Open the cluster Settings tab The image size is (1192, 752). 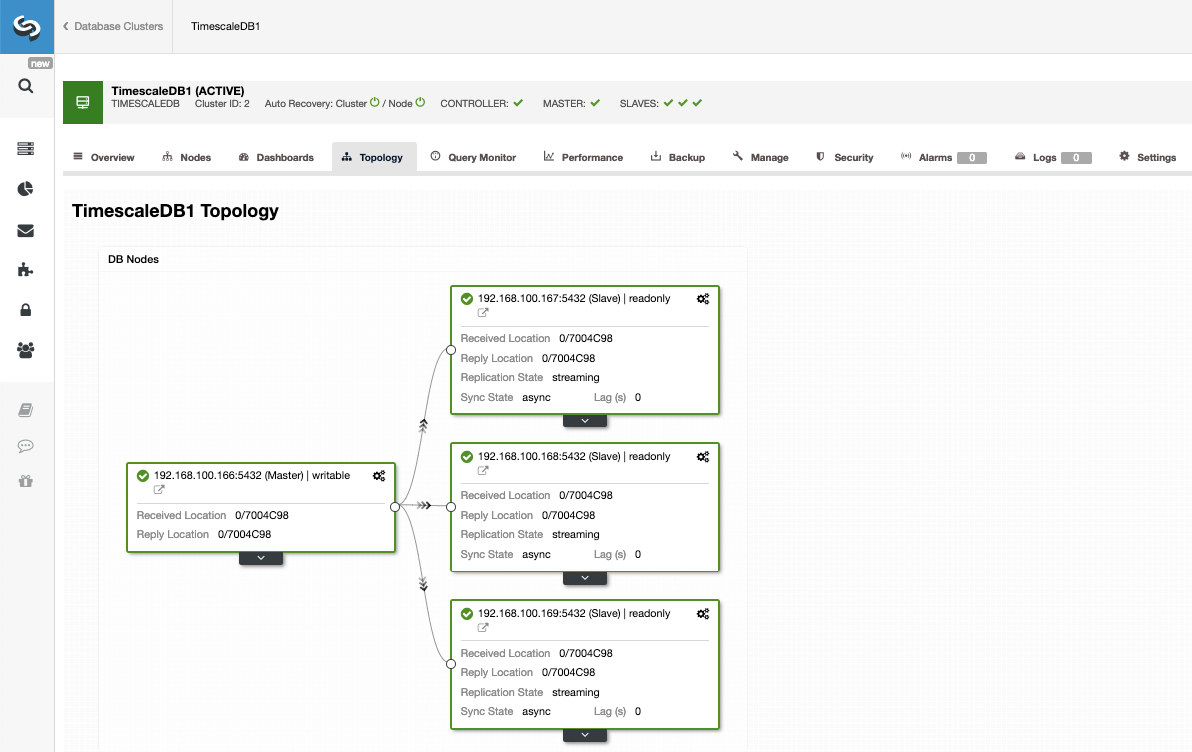(1148, 157)
